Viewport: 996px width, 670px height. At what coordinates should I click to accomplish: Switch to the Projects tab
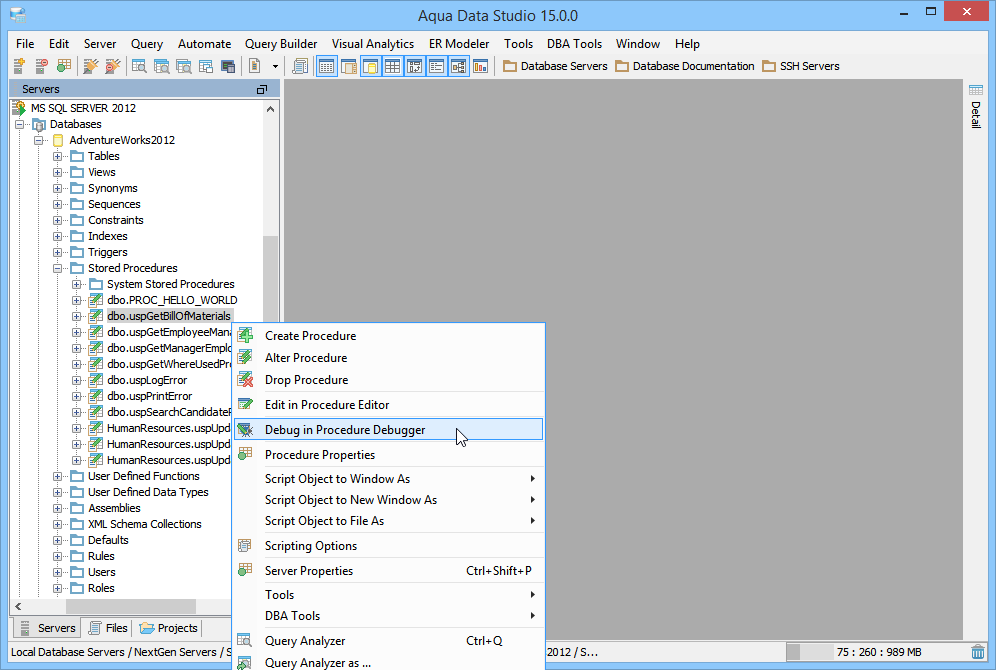click(169, 628)
